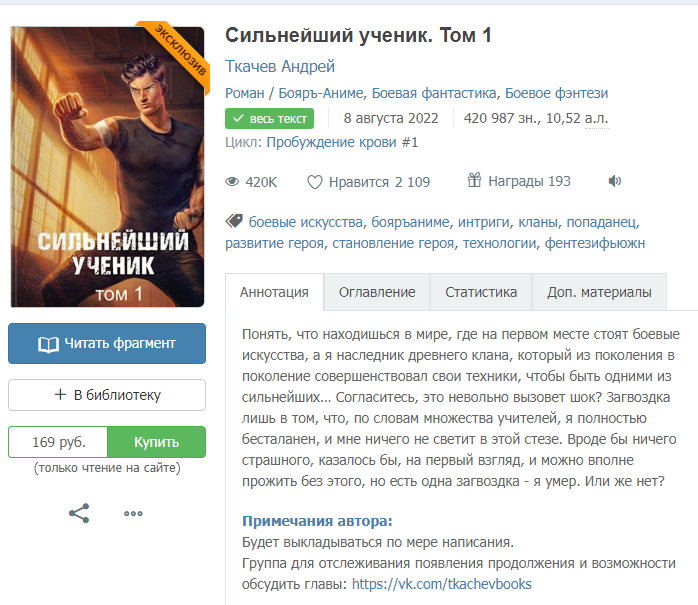
Task: Click the попаданец tag link
Action: click(x=601, y=222)
